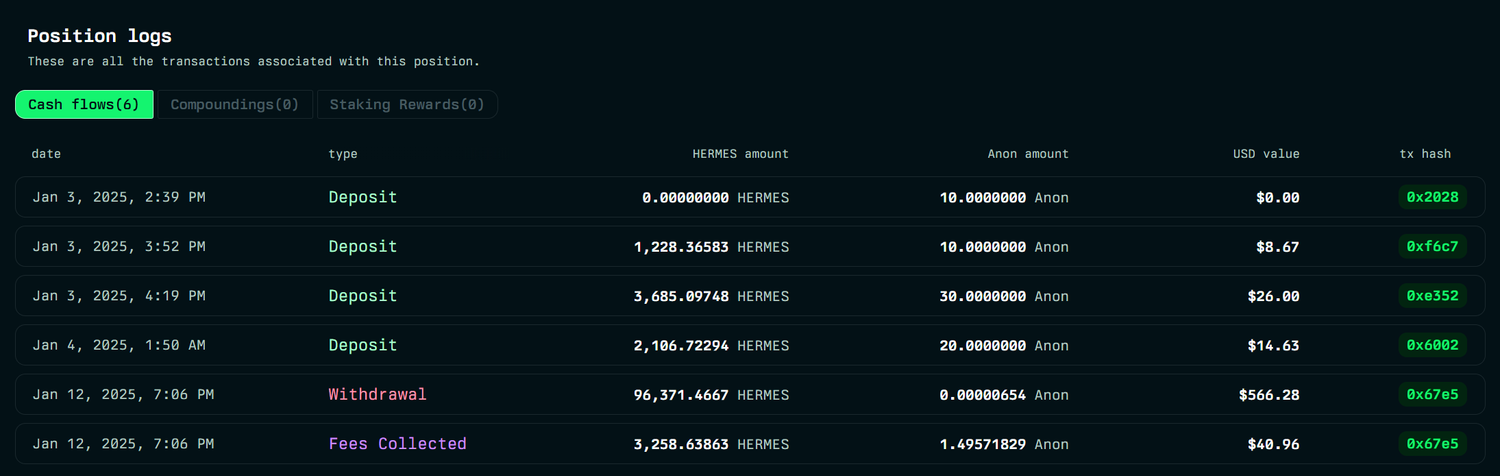Switch to the Cash flows(6) tab
1500x476 pixels.
[x=84, y=105]
